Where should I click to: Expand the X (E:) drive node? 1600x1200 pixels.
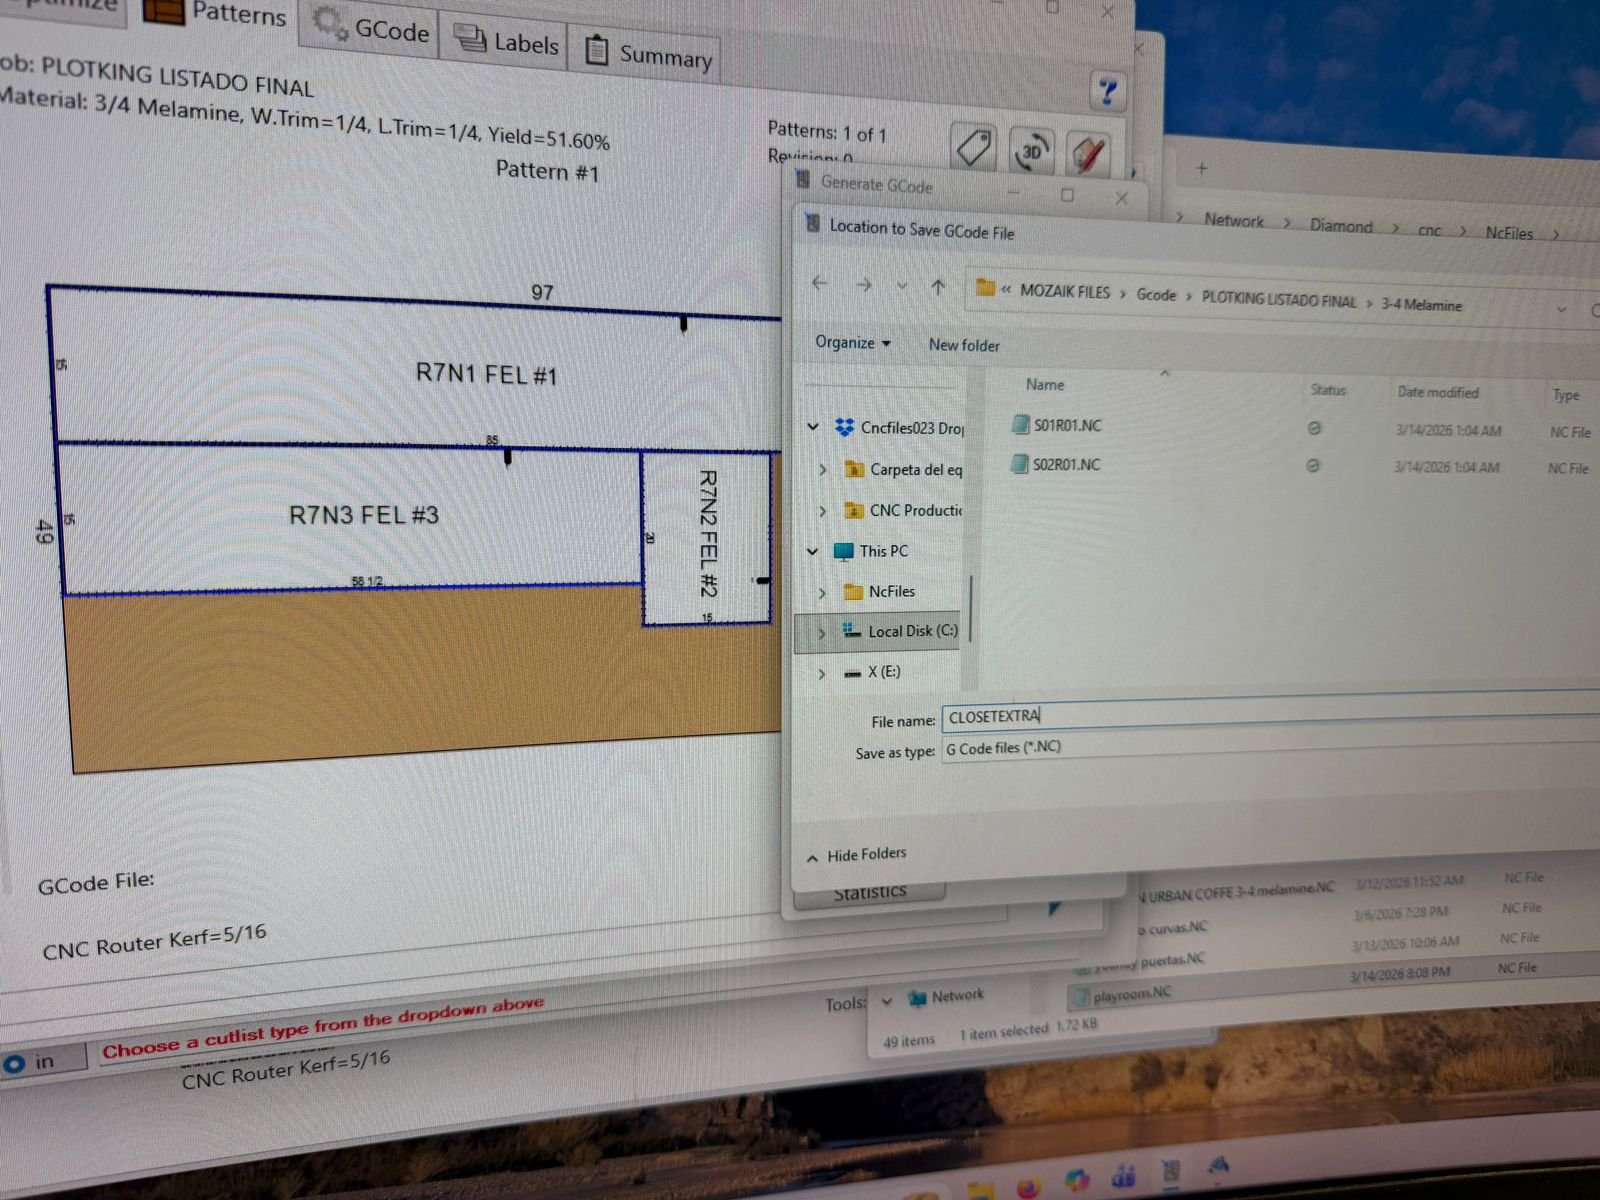coord(821,673)
